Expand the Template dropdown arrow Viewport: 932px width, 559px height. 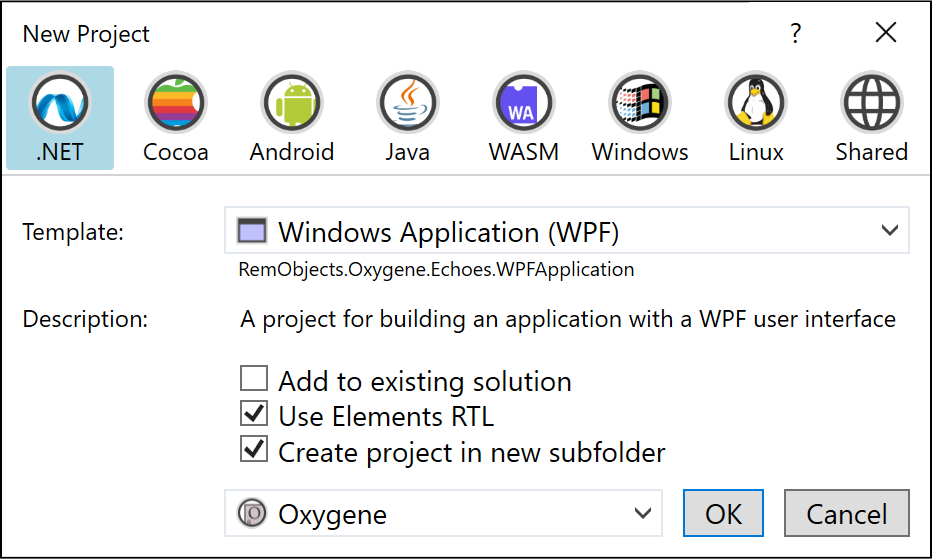[889, 230]
